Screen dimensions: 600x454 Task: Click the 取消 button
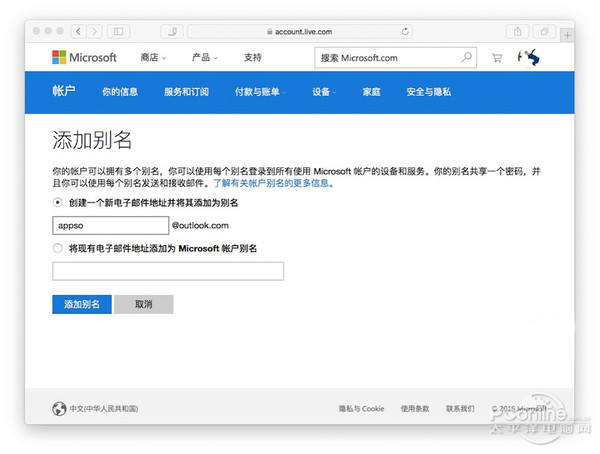tap(143, 304)
